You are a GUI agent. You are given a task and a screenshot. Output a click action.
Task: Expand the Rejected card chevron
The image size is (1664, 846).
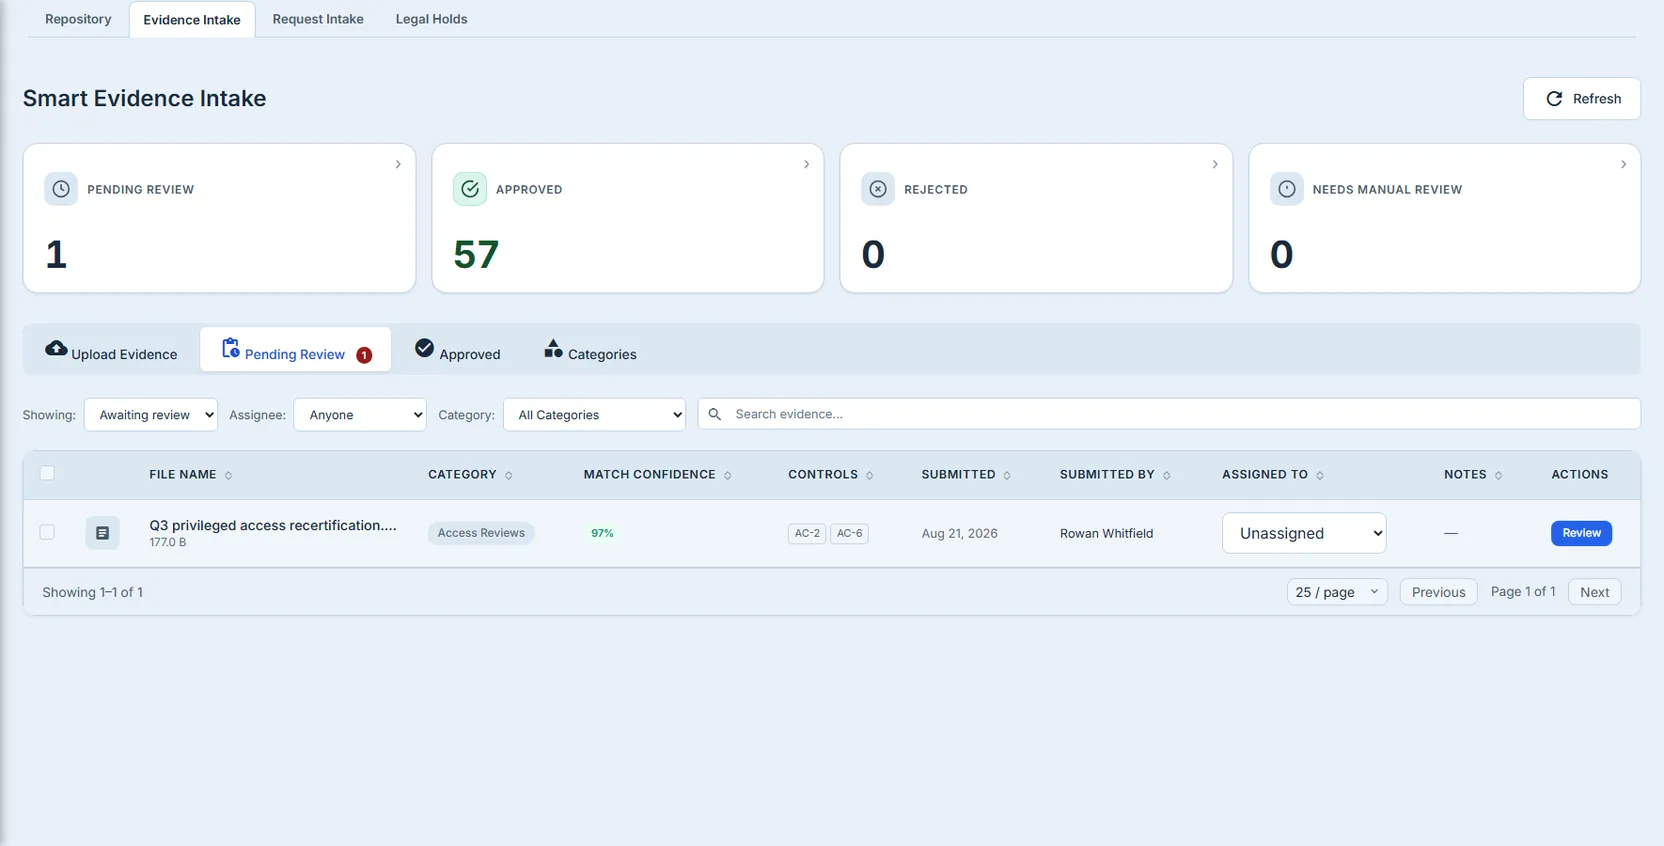coord(1215,164)
